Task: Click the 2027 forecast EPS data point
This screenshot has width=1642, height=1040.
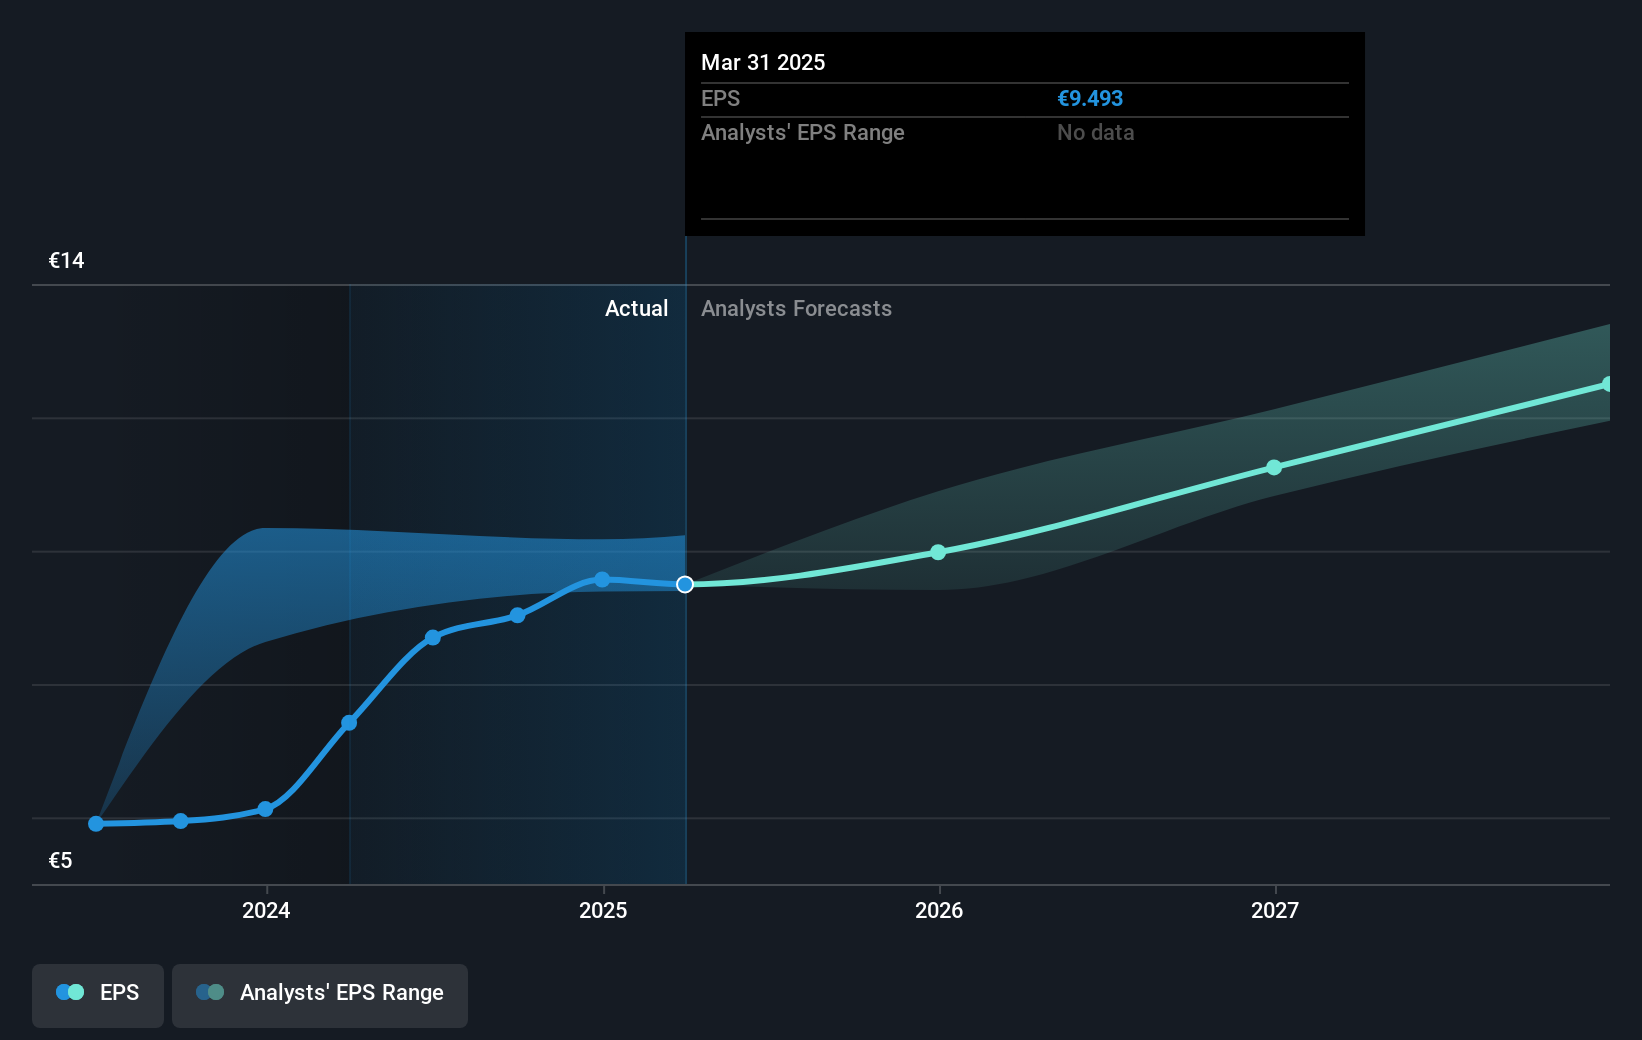Action: coord(1274,467)
